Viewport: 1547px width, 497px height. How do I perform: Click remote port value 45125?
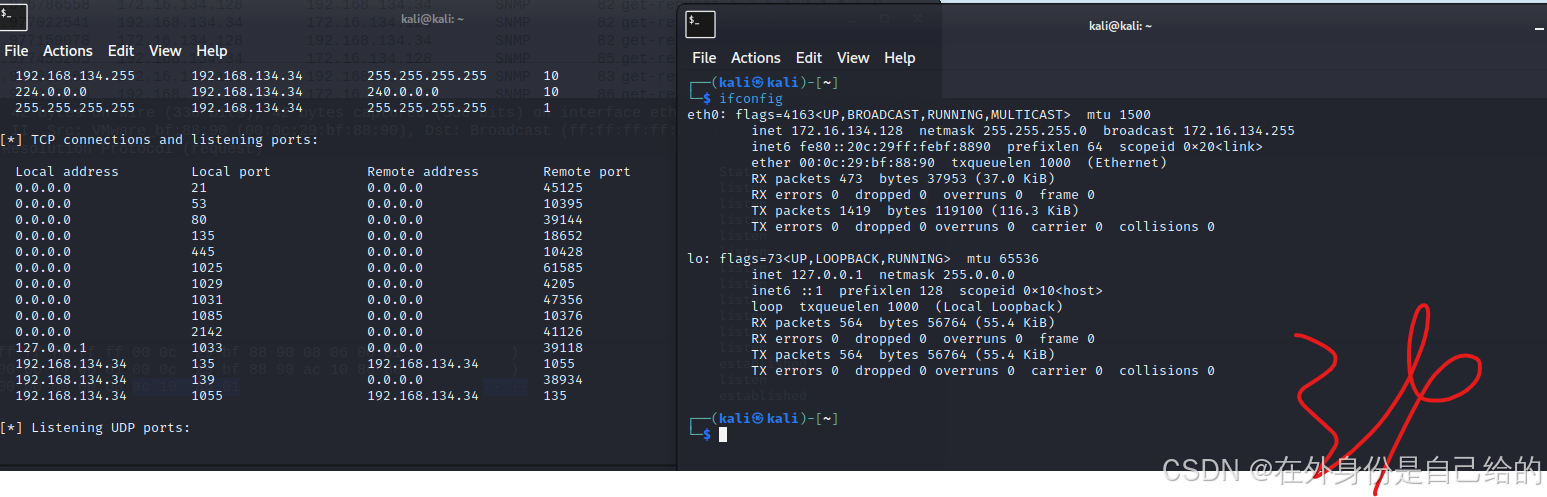pos(563,187)
